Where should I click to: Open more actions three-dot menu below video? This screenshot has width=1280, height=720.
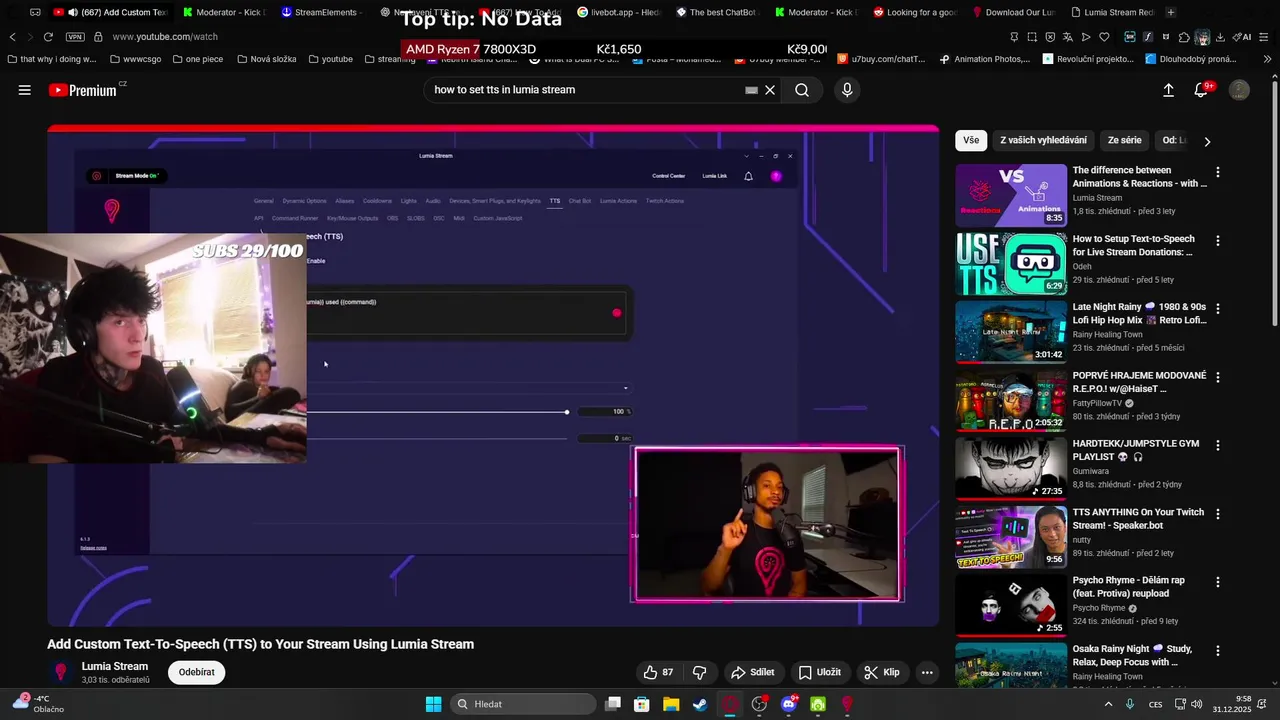pyautogui.click(x=927, y=672)
